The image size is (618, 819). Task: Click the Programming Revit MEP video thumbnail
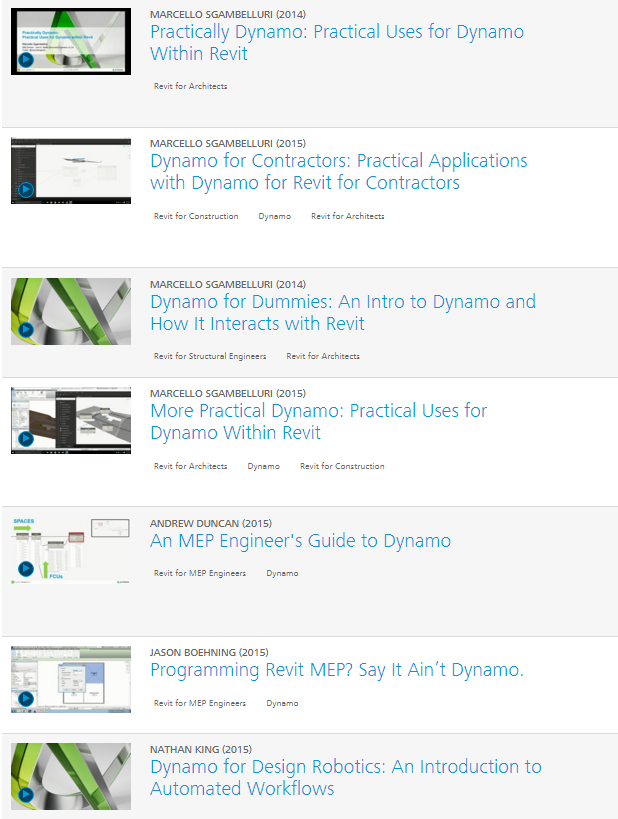(x=71, y=680)
